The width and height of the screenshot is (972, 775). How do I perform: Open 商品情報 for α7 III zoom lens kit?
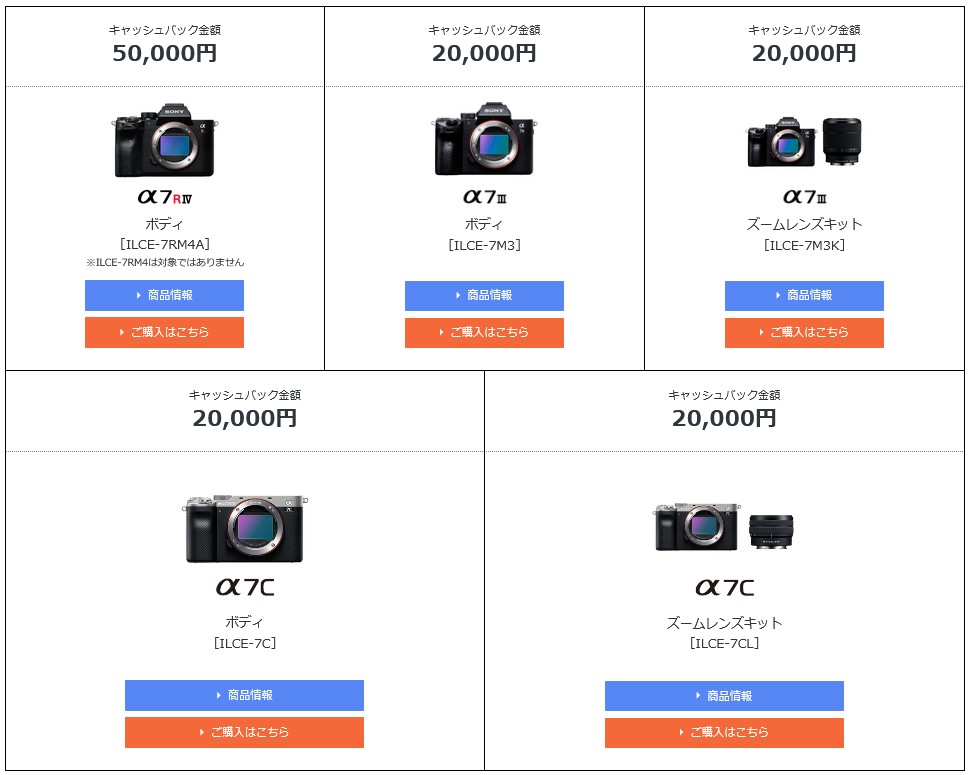[804, 296]
